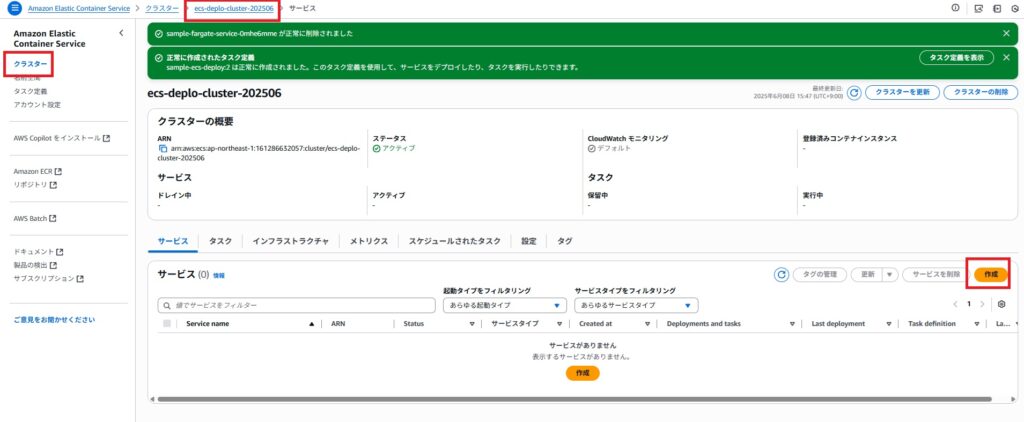This screenshot has width=1024, height=422.
Task: Switch to the タスク tab
Action: [x=220, y=241]
